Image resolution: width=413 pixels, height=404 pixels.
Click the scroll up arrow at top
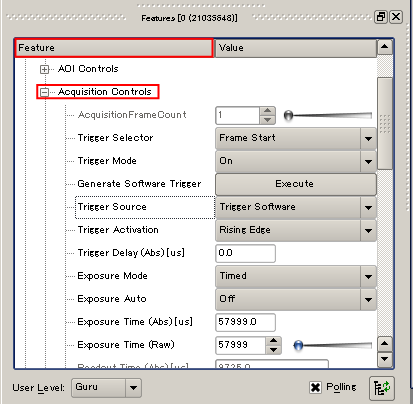click(385, 47)
